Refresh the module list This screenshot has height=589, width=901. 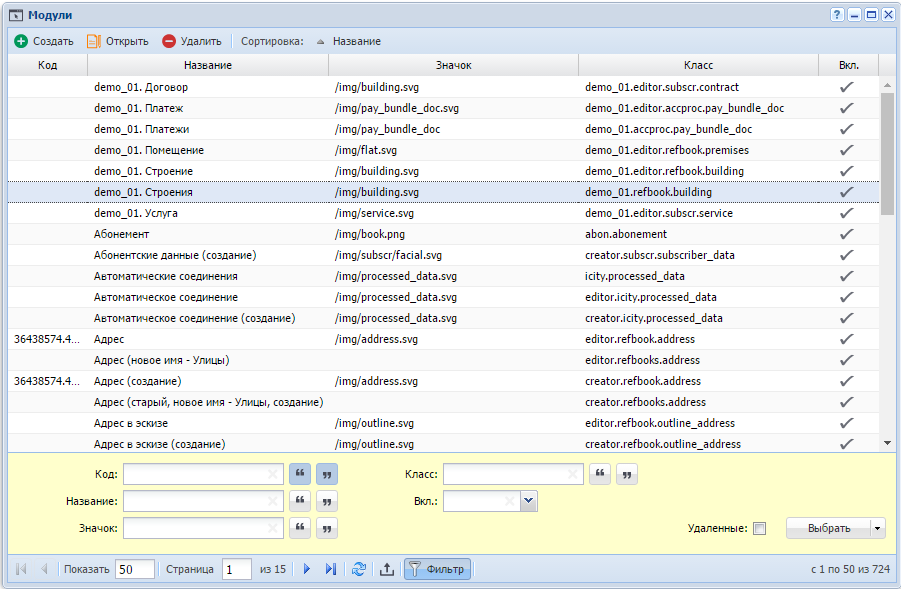coord(359,569)
